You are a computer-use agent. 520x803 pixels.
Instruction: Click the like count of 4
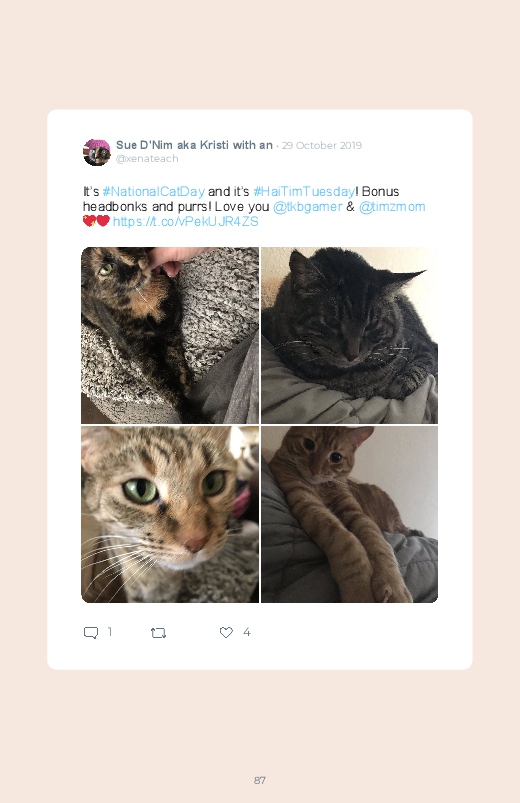(x=246, y=632)
